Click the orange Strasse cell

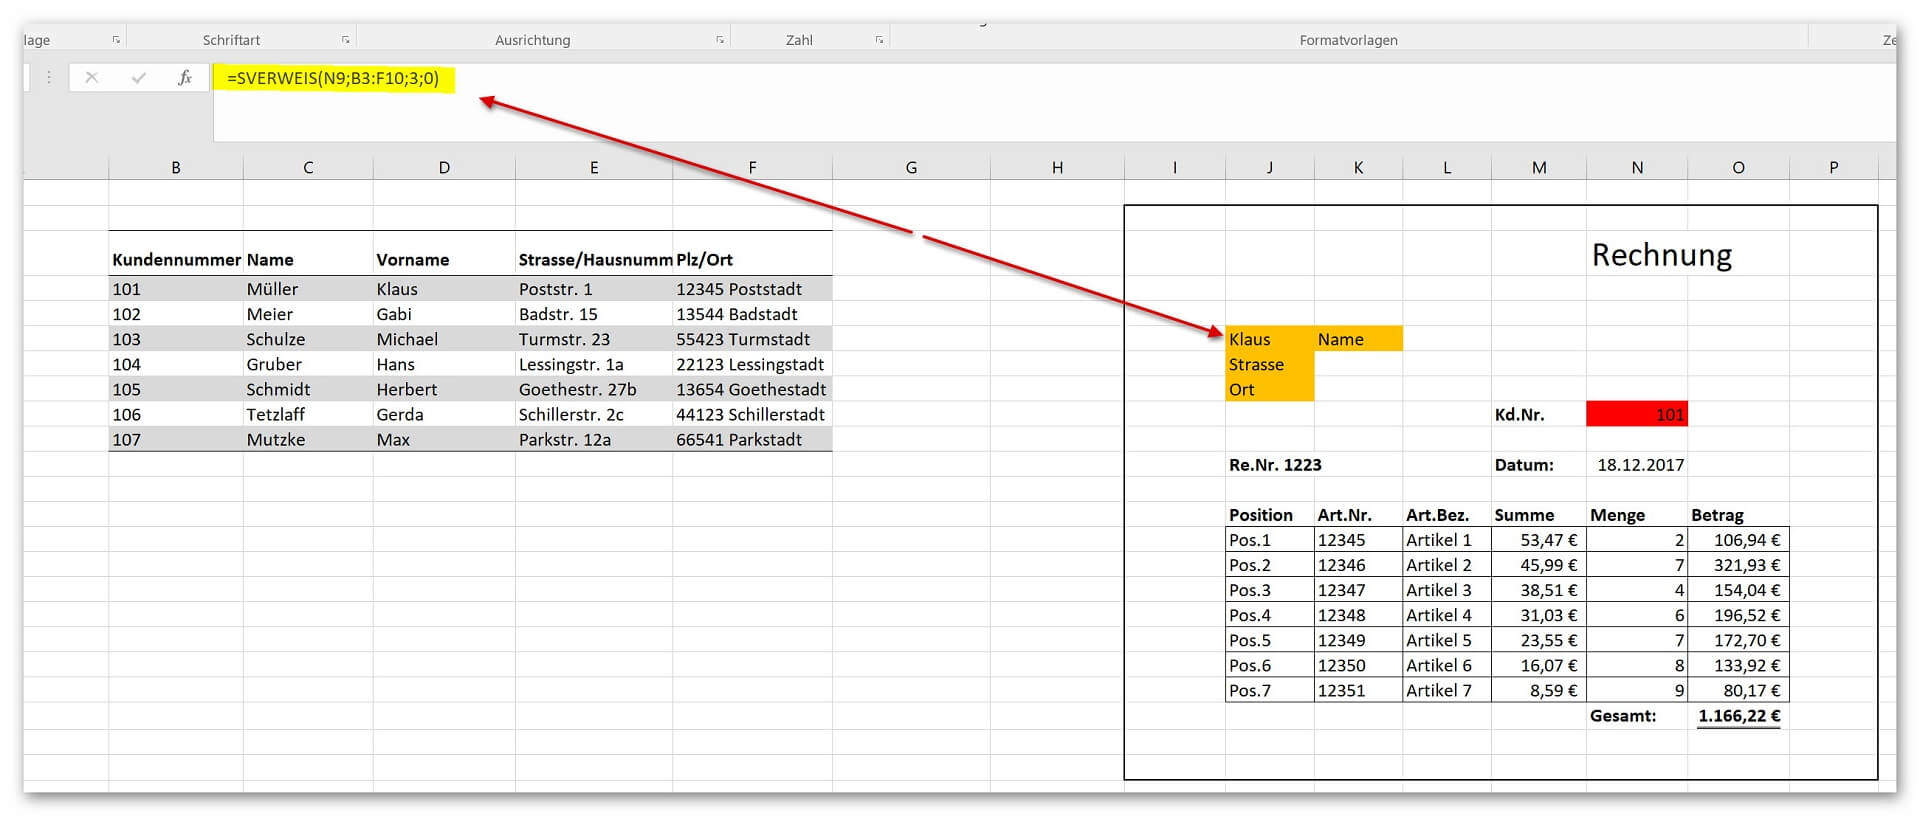pos(1270,364)
